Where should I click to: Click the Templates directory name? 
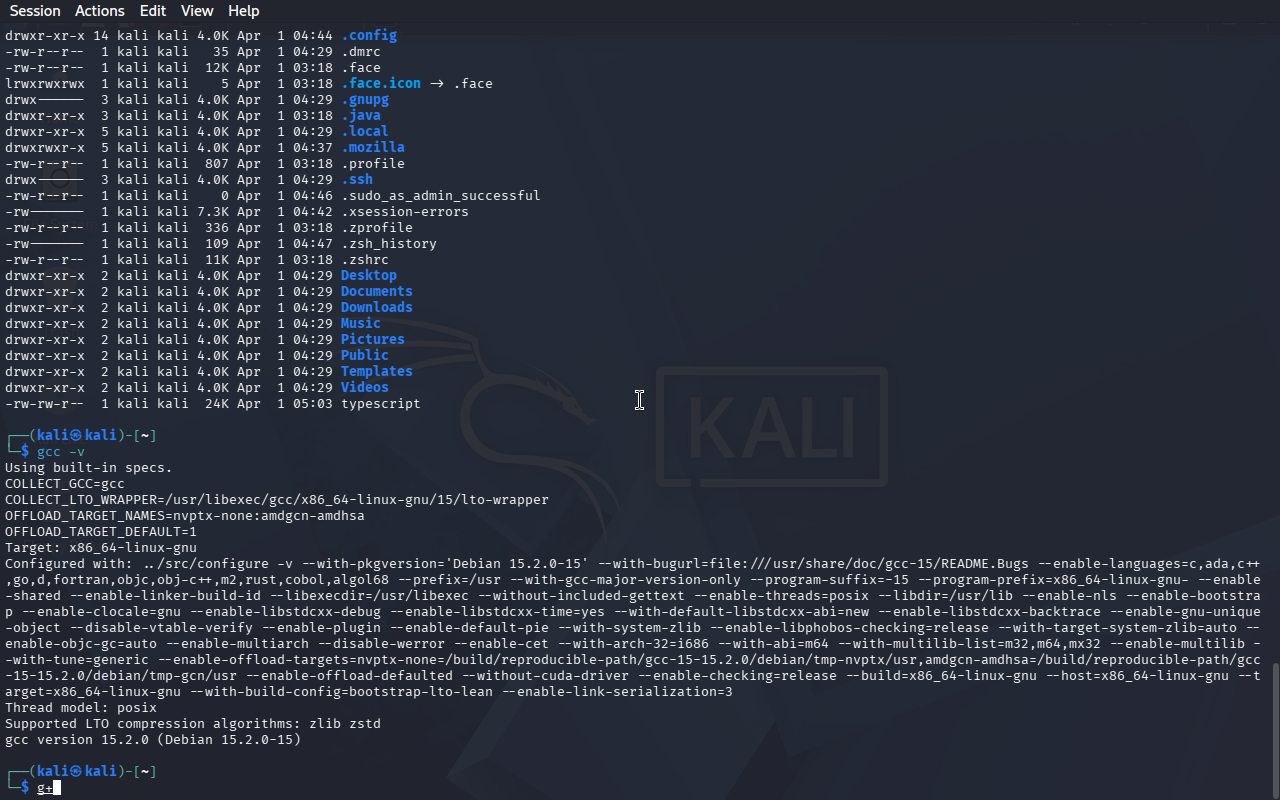[x=377, y=371]
